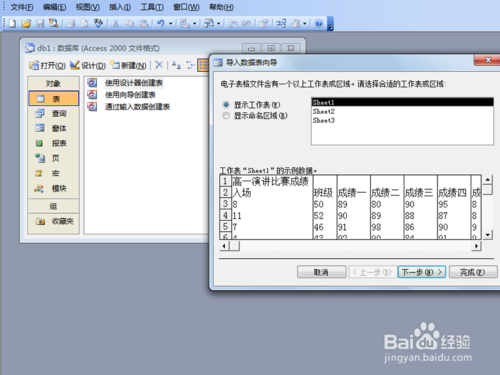The width and height of the screenshot is (500, 375).
Task: Click 新建(N) in db1 window toolbar
Action: 128,65
